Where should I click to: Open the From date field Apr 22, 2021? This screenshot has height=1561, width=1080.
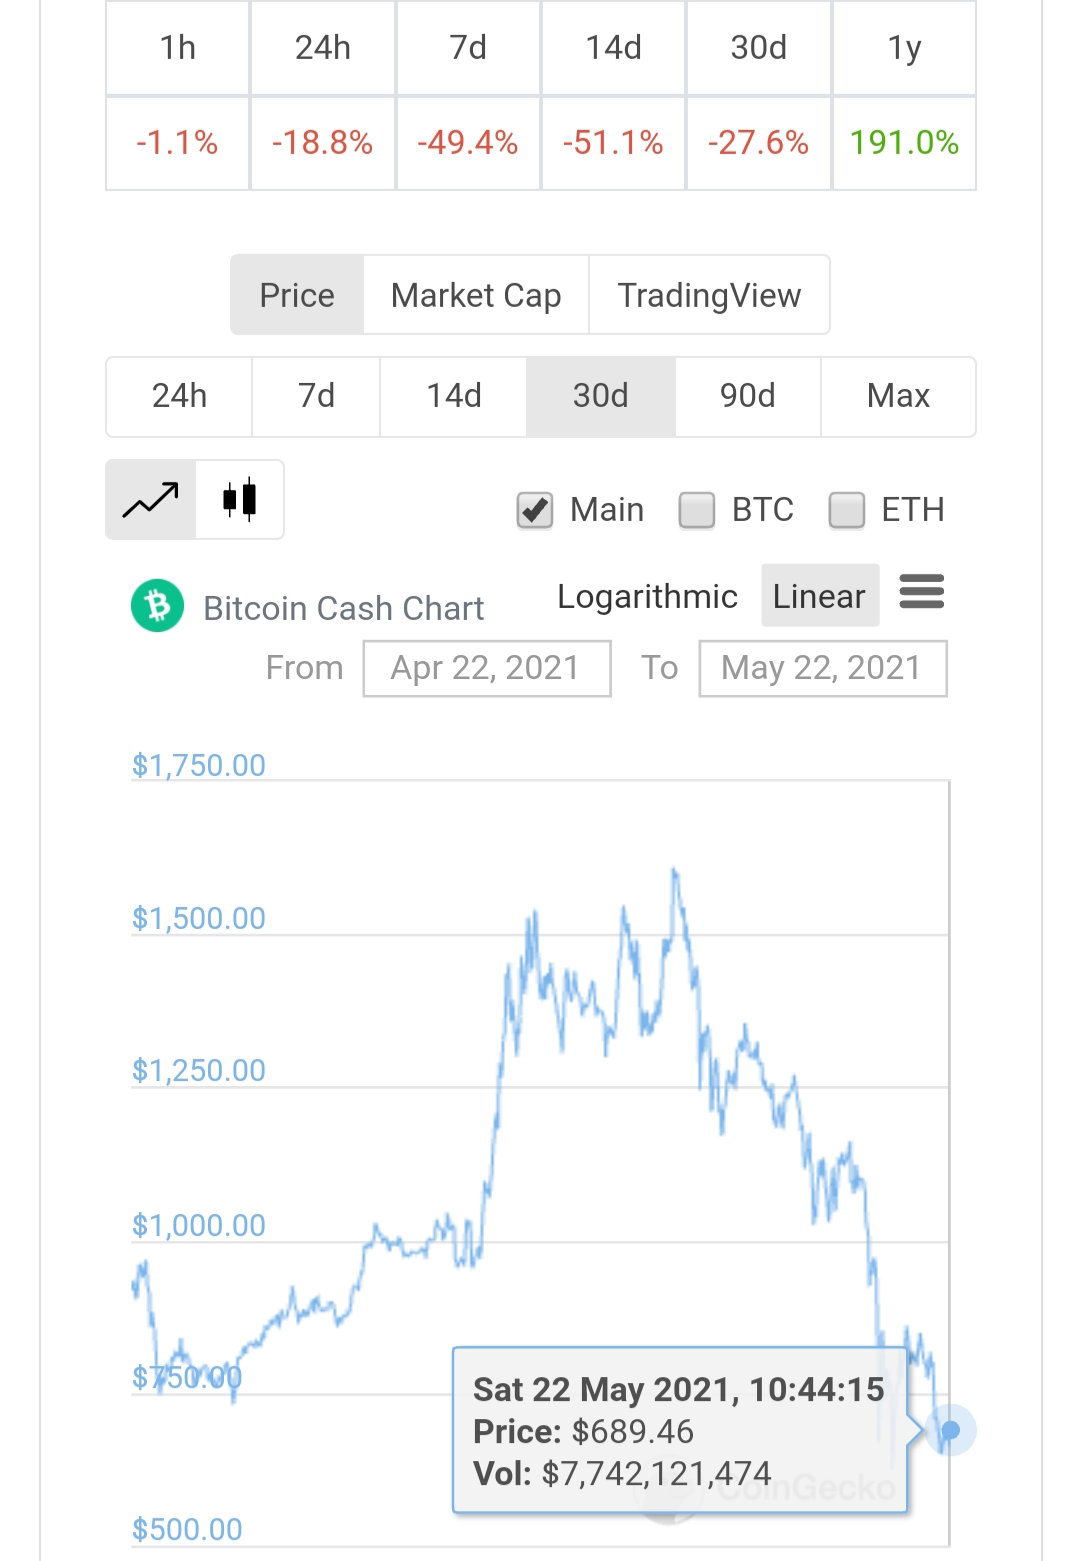487,668
